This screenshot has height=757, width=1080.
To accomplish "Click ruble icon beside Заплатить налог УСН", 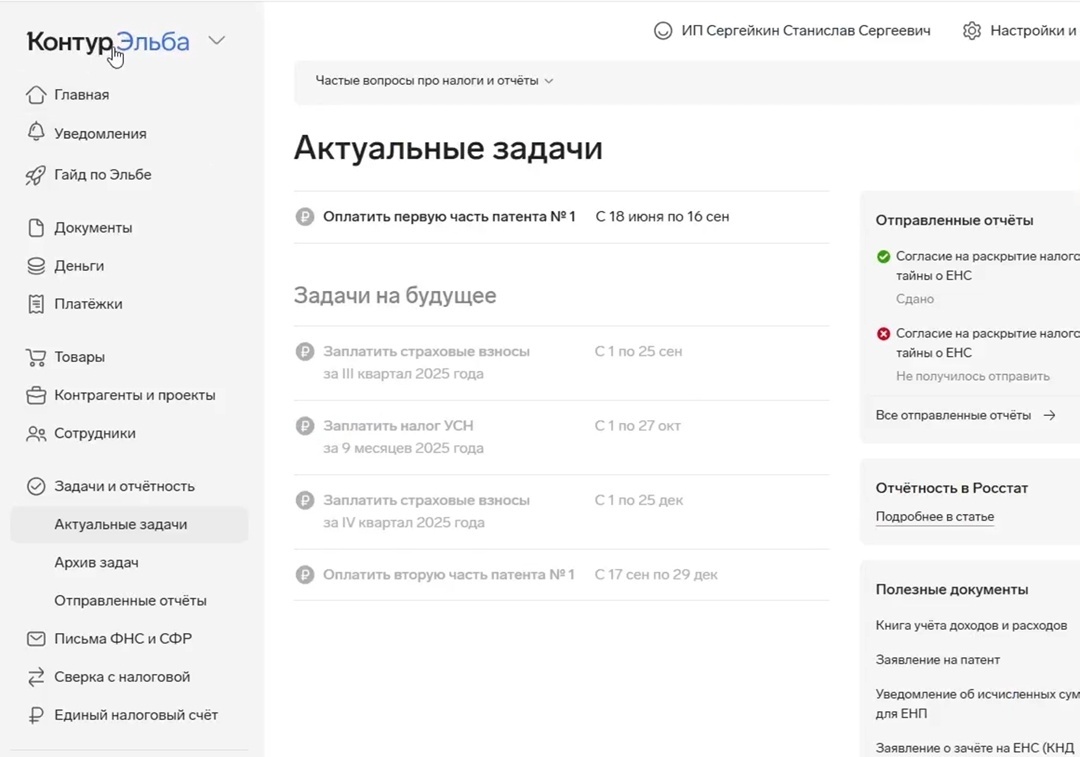I will pos(305,426).
